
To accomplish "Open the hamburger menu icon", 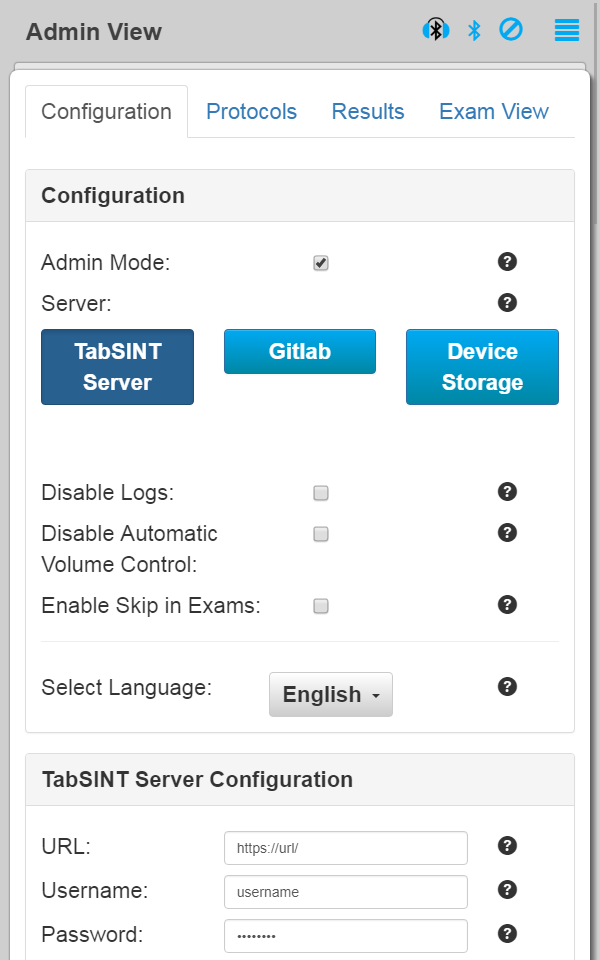I will 567,30.
